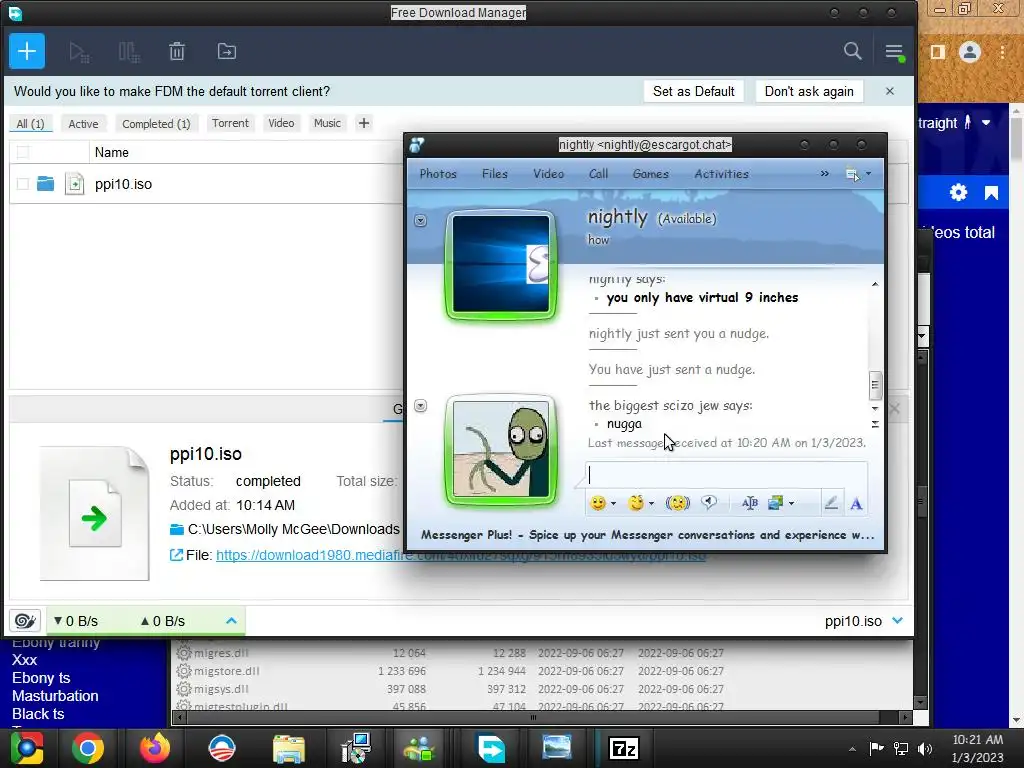Open Files in the messenger toolbar
1024x768 pixels.
pyautogui.click(x=494, y=174)
